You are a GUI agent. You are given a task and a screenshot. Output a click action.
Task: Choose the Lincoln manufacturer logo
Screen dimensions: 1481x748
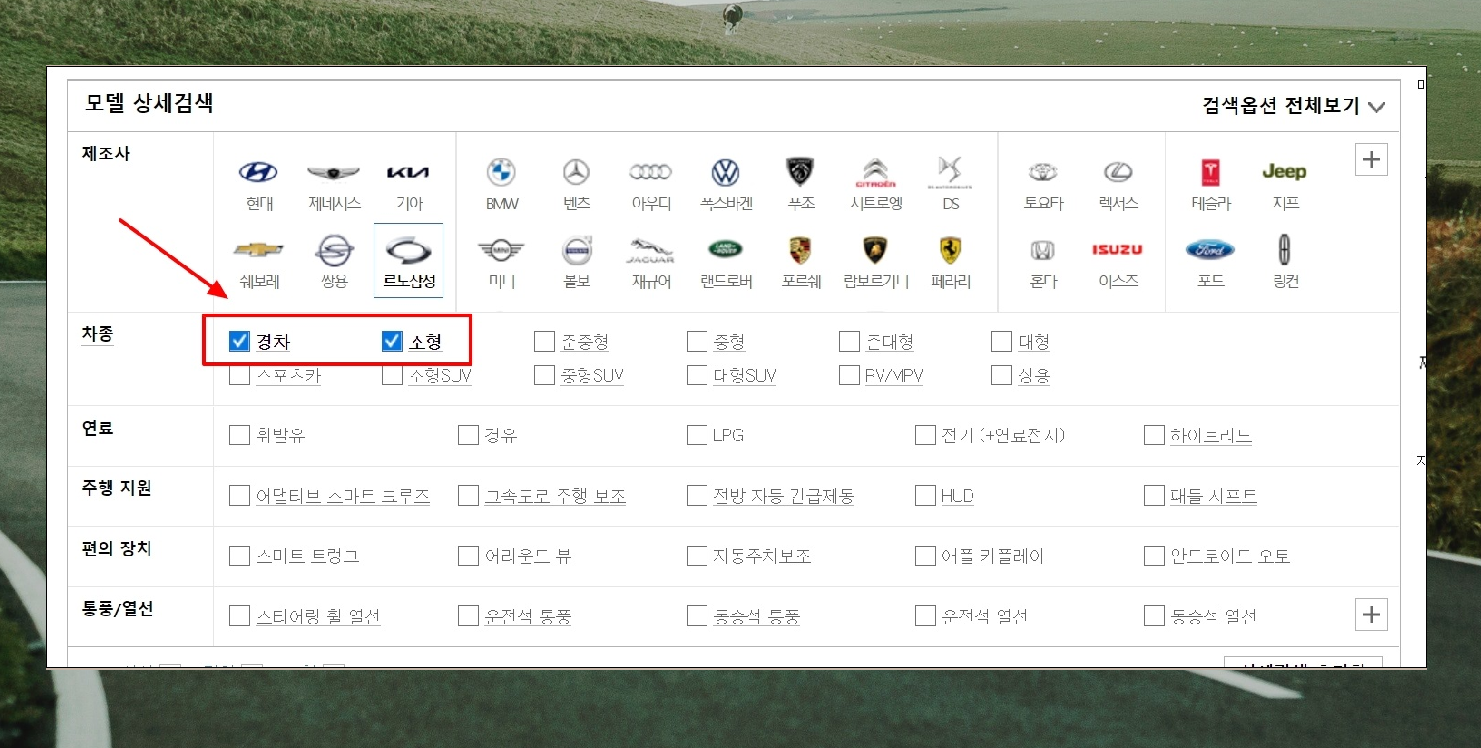pyautogui.click(x=1286, y=249)
